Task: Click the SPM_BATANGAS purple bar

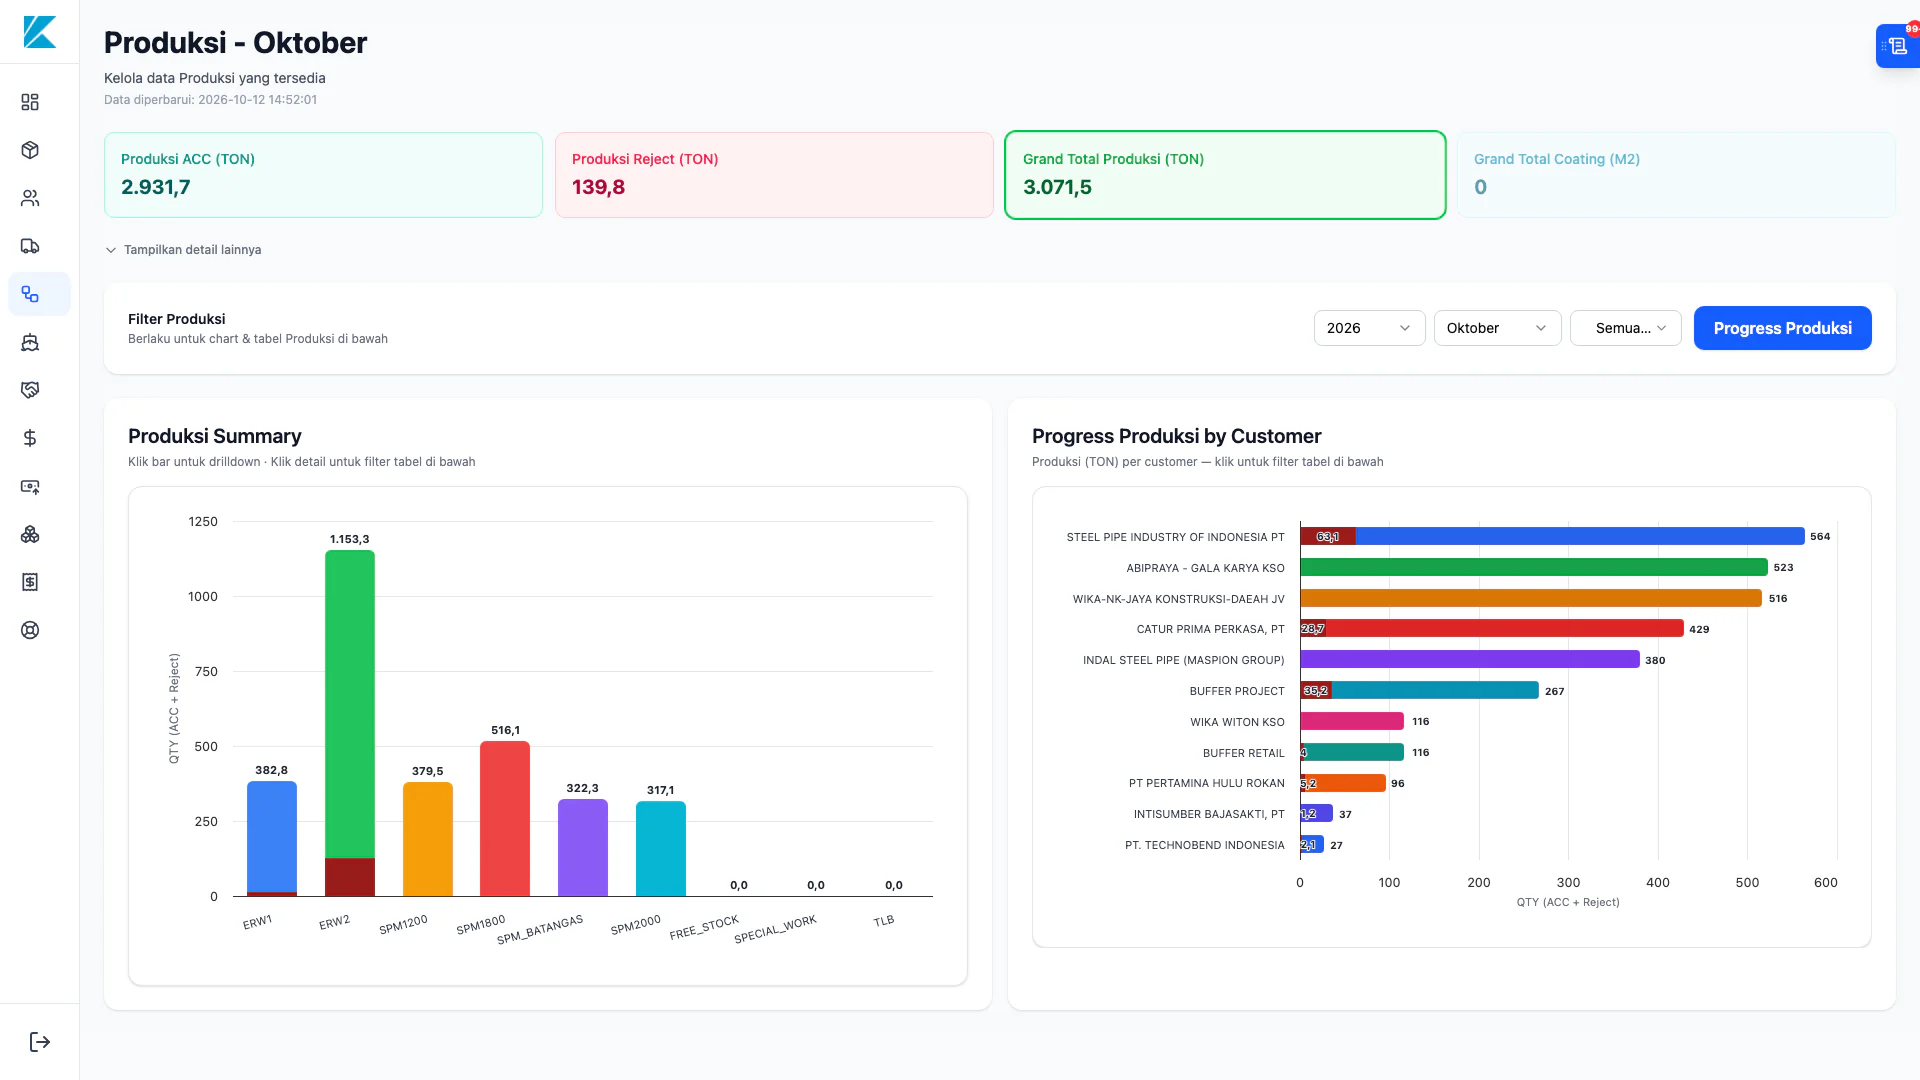Action: coord(583,848)
